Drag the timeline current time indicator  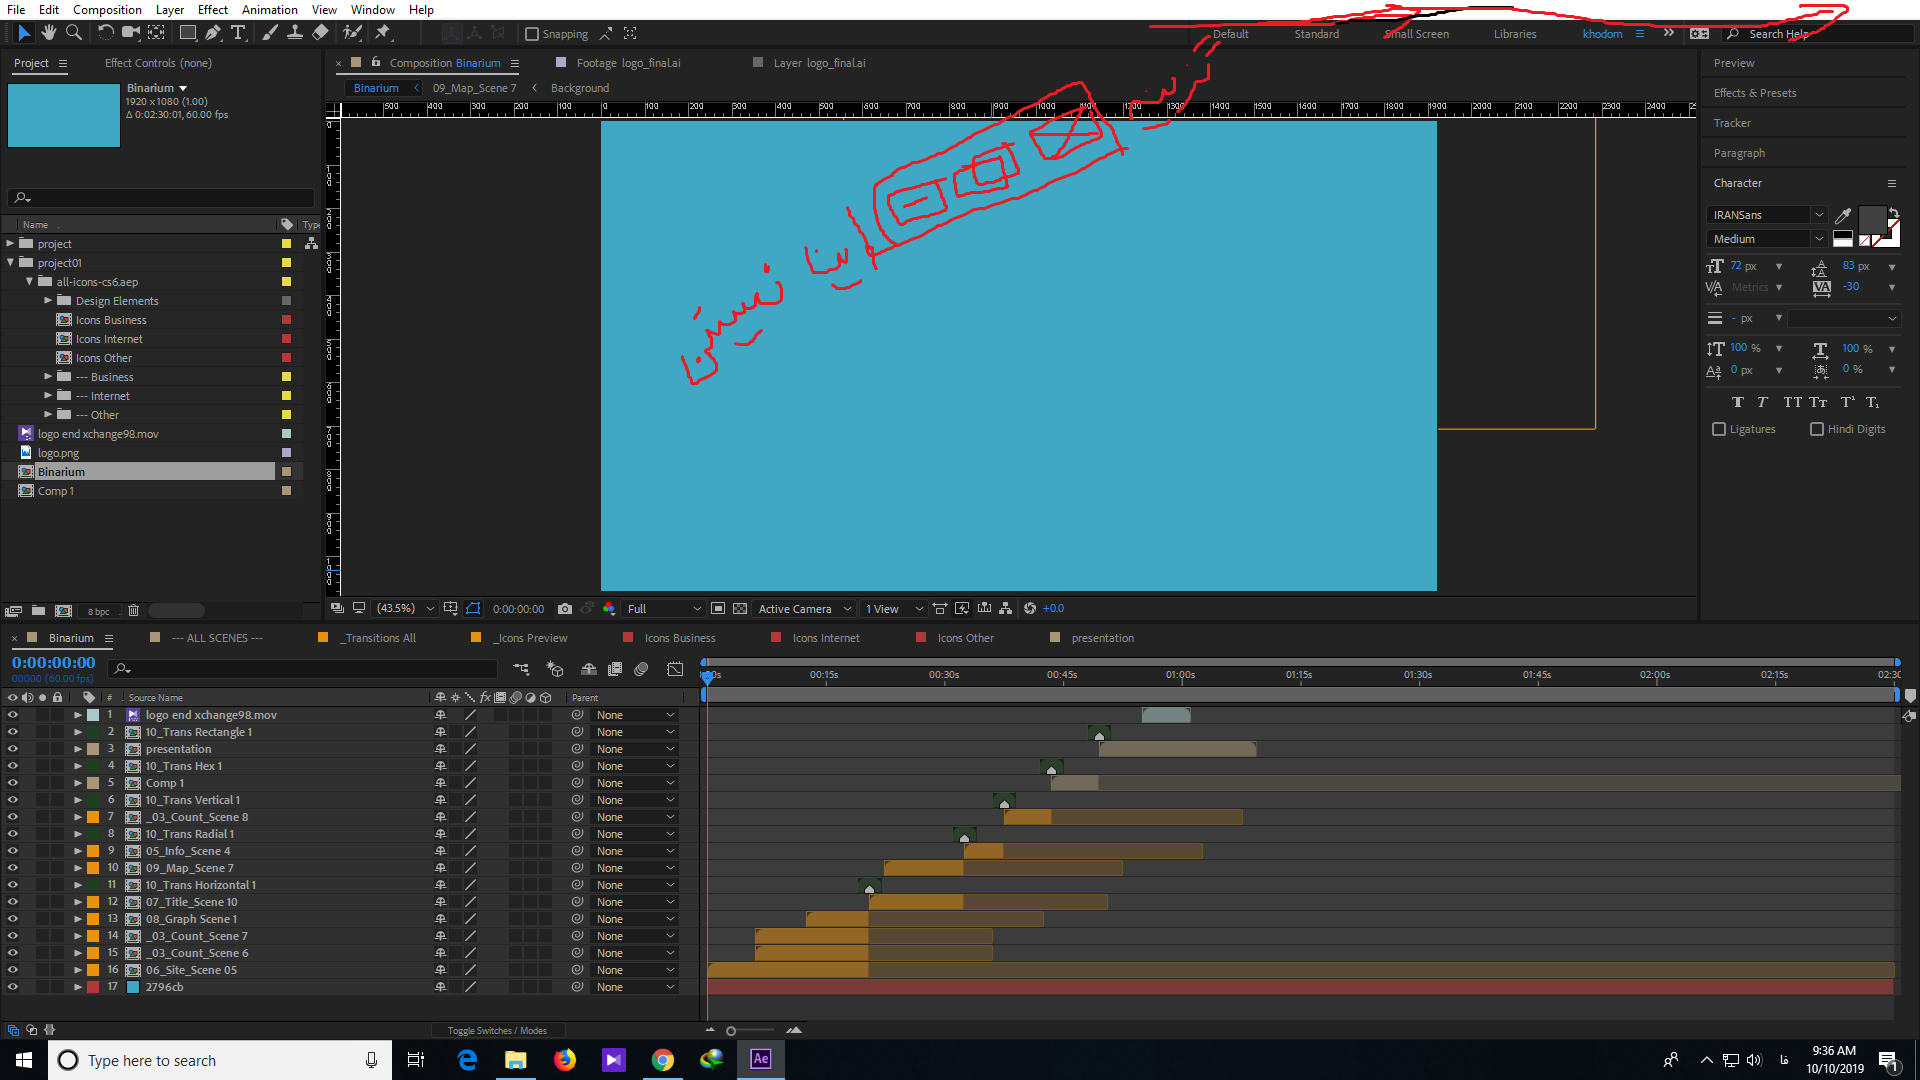tap(707, 674)
